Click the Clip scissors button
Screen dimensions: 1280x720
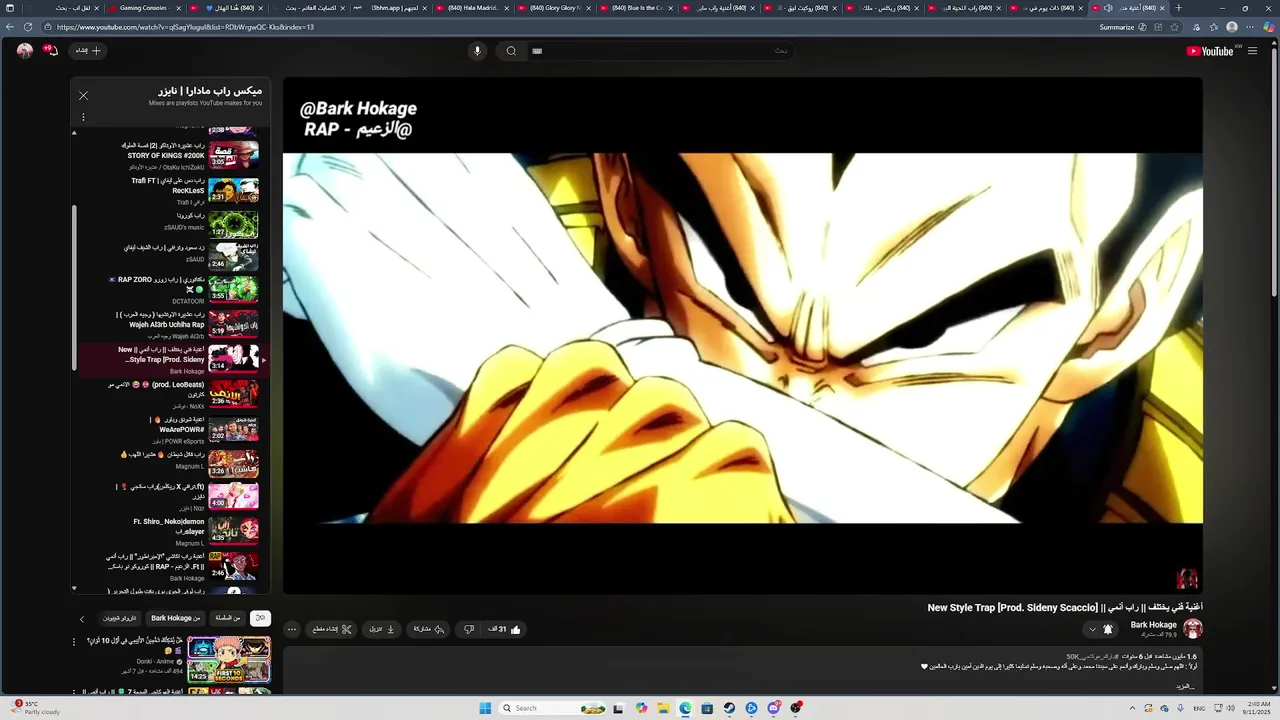pyautogui.click(x=332, y=629)
